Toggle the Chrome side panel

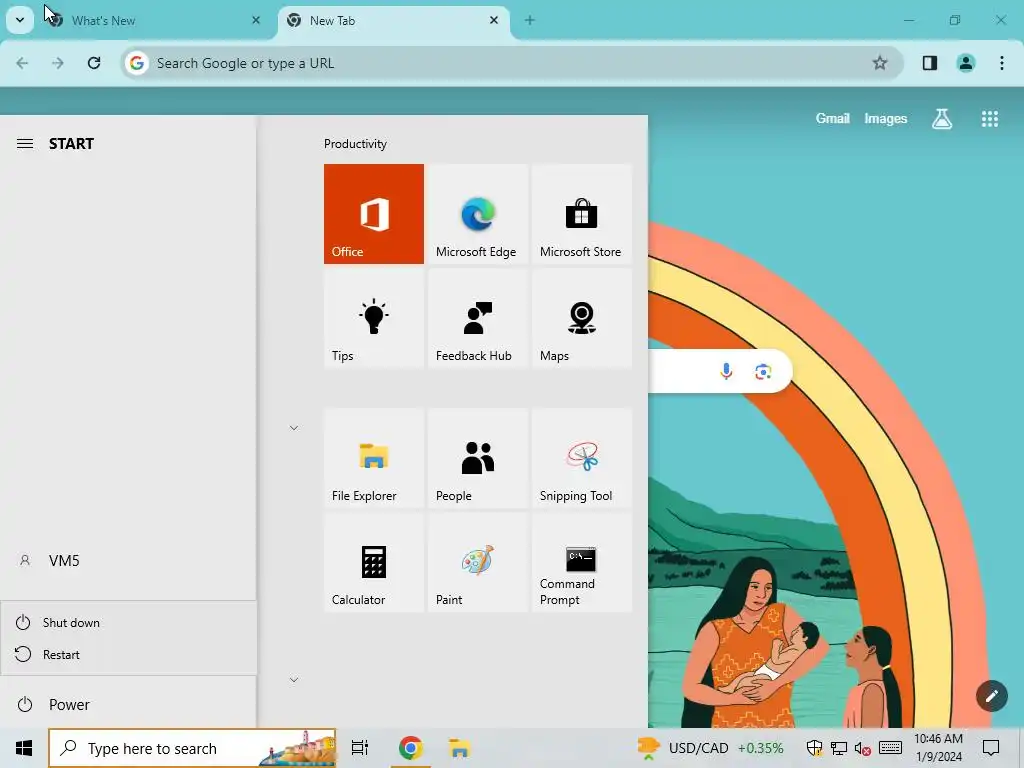click(x=929, y=63)
